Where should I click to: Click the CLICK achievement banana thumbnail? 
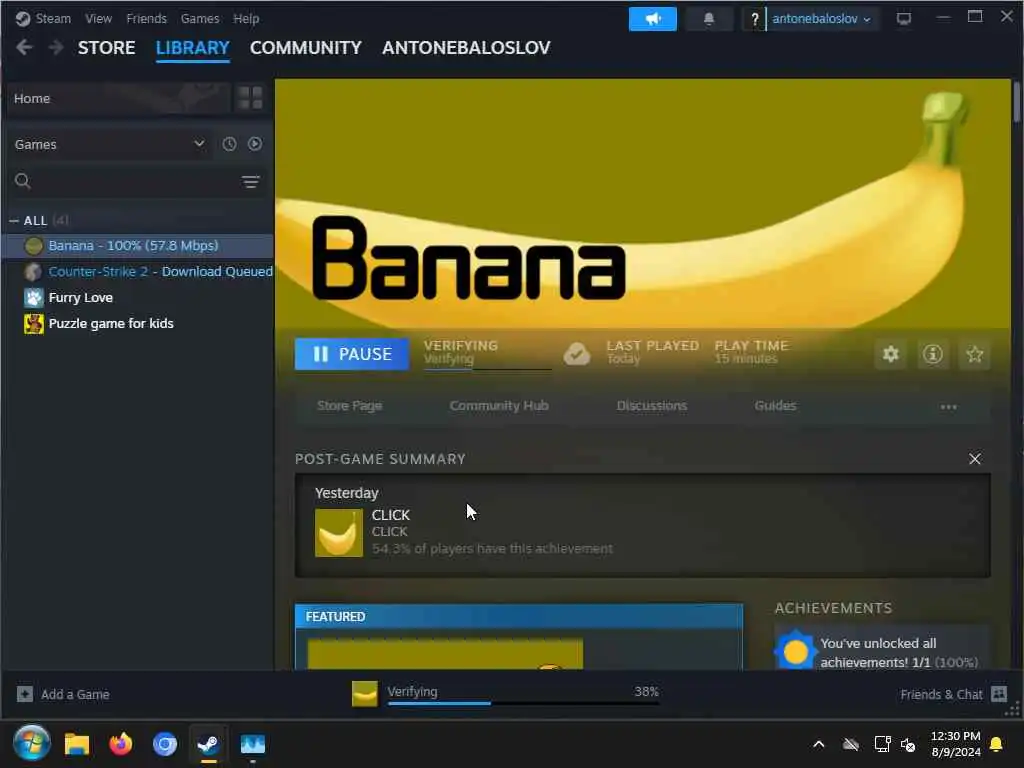(339, 533)
